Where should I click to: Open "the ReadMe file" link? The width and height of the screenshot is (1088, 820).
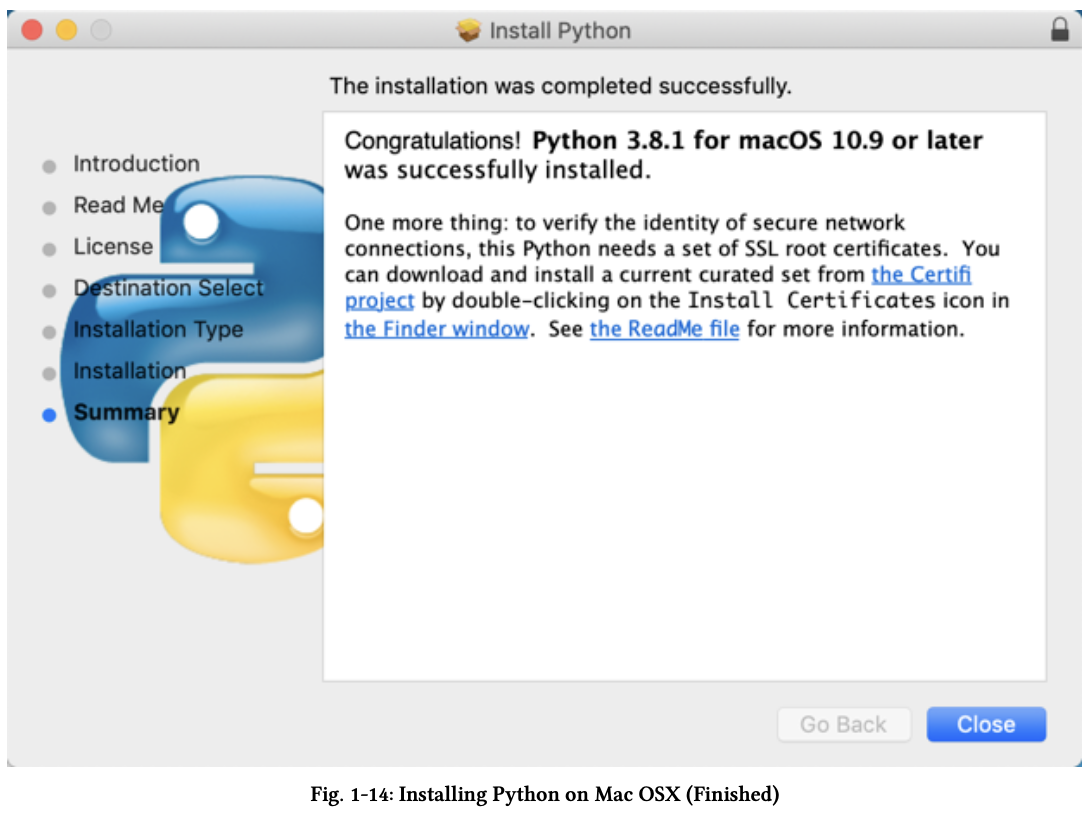(x=664, y=328)
